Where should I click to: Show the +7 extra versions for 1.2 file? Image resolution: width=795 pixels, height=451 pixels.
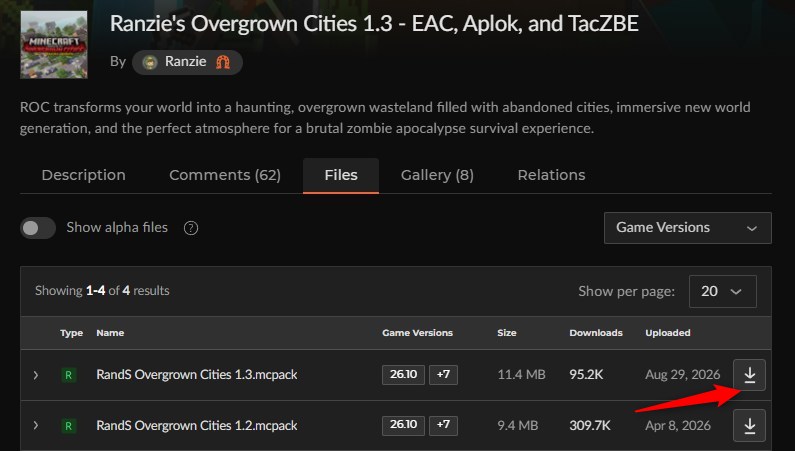[443, 425]
